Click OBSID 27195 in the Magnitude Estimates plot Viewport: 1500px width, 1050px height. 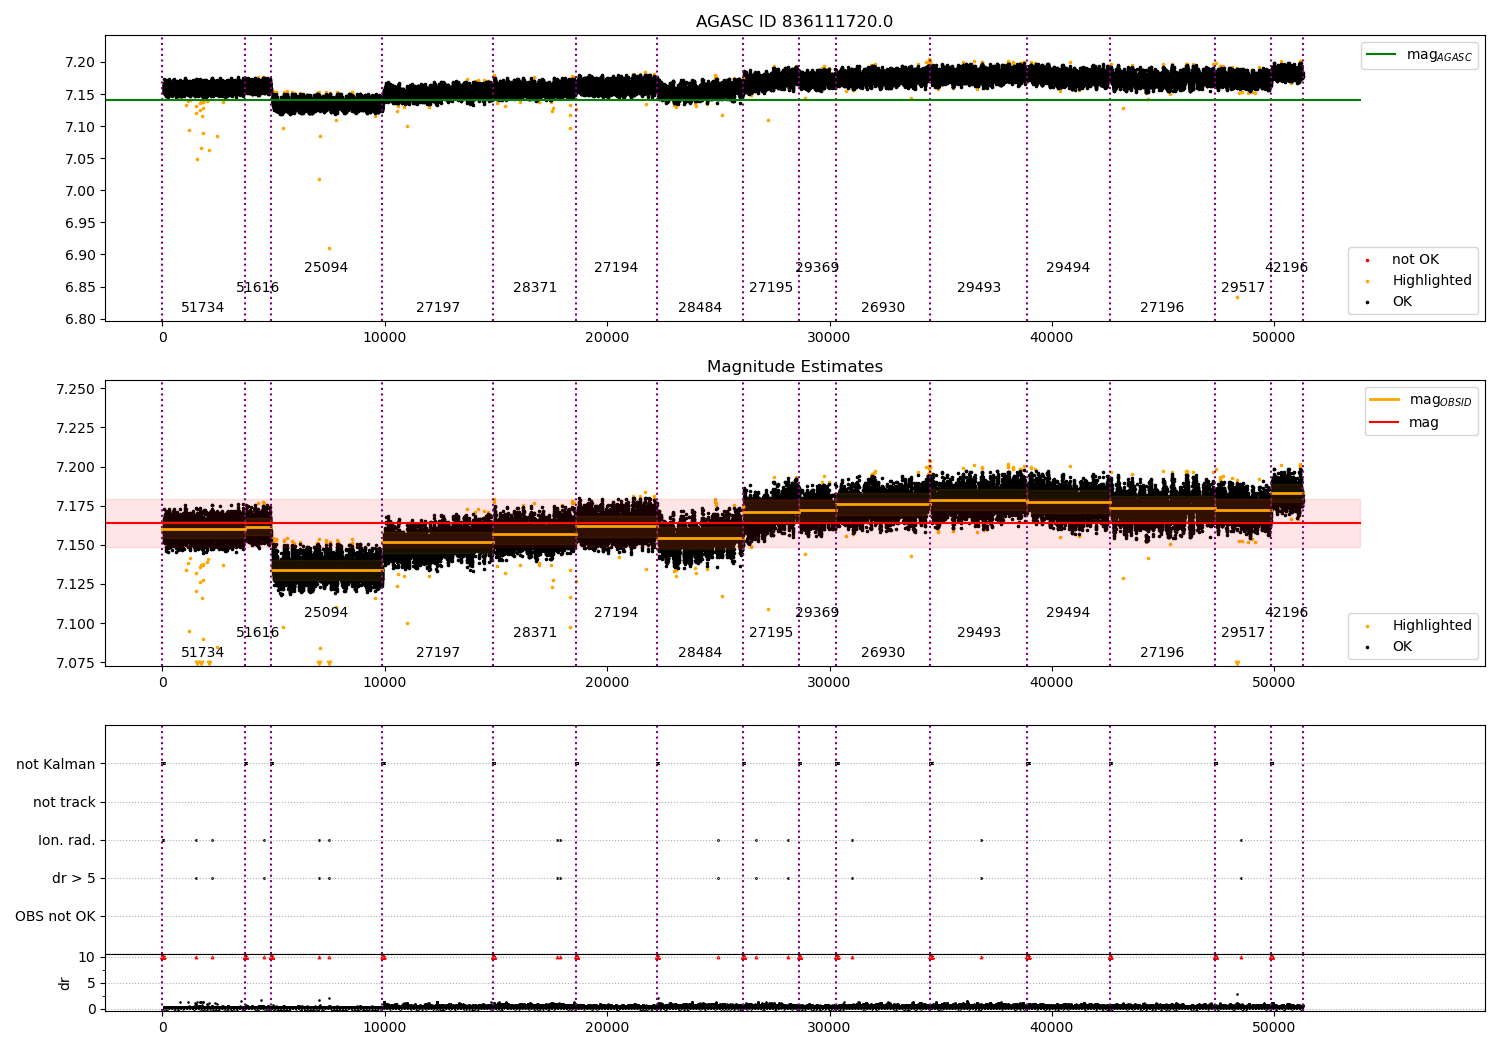coord(771,633)
